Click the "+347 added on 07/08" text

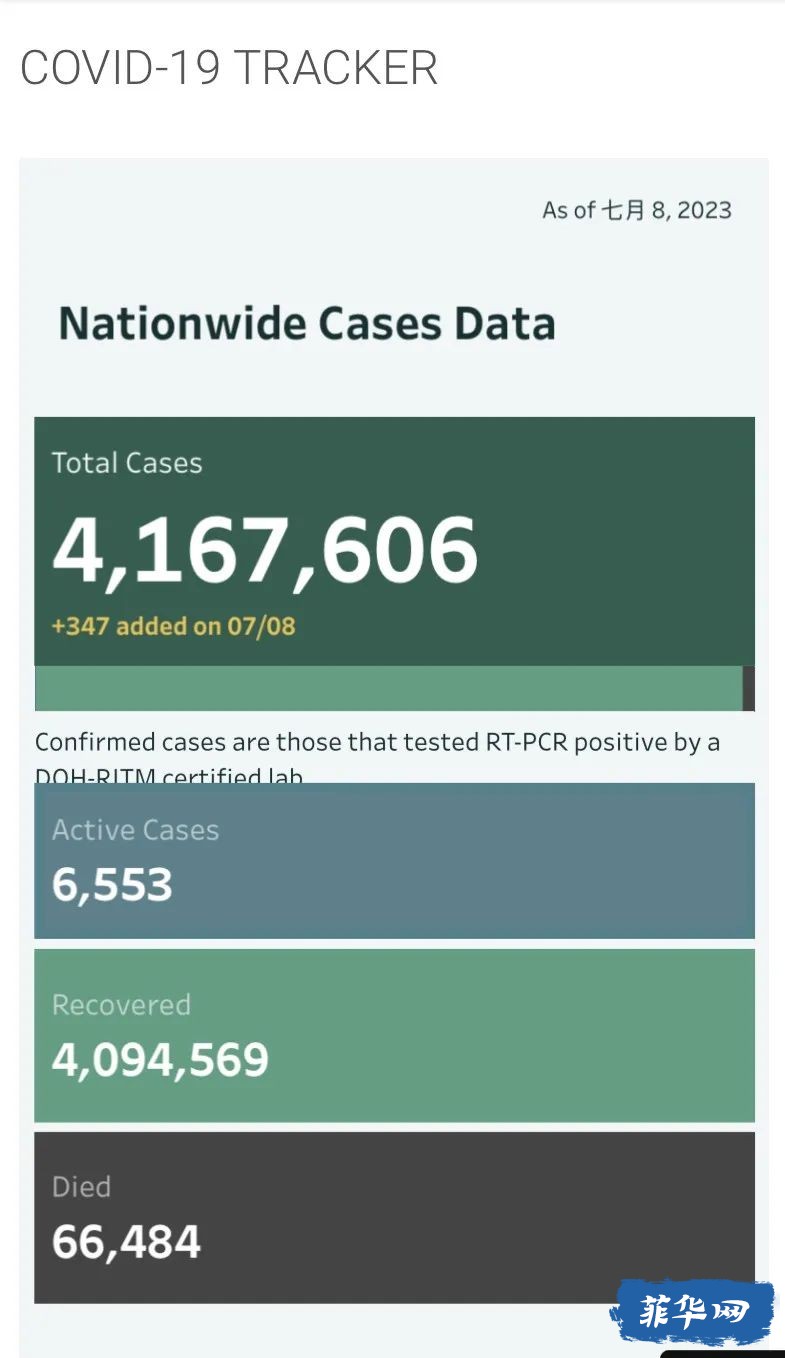[x=173, y=626]
